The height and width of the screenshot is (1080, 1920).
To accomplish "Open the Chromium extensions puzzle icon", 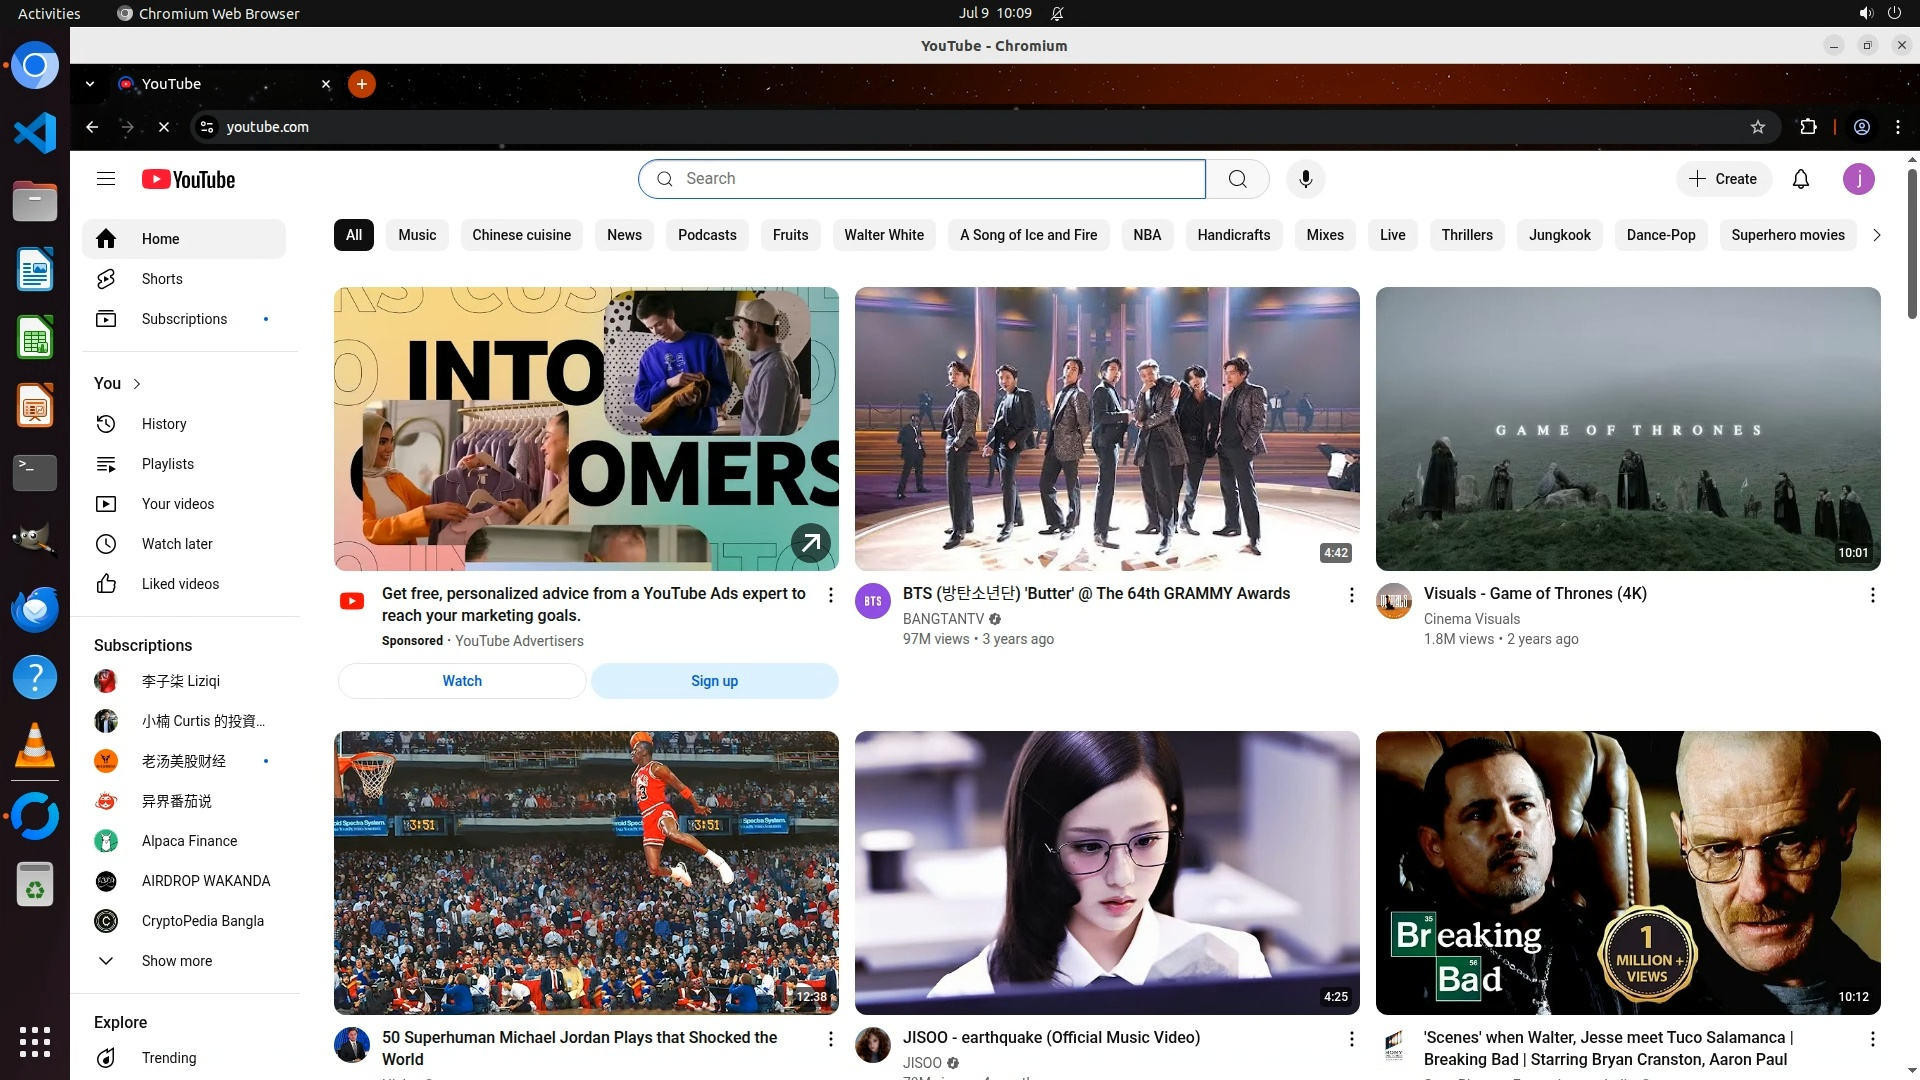I will click(1808, 127).
